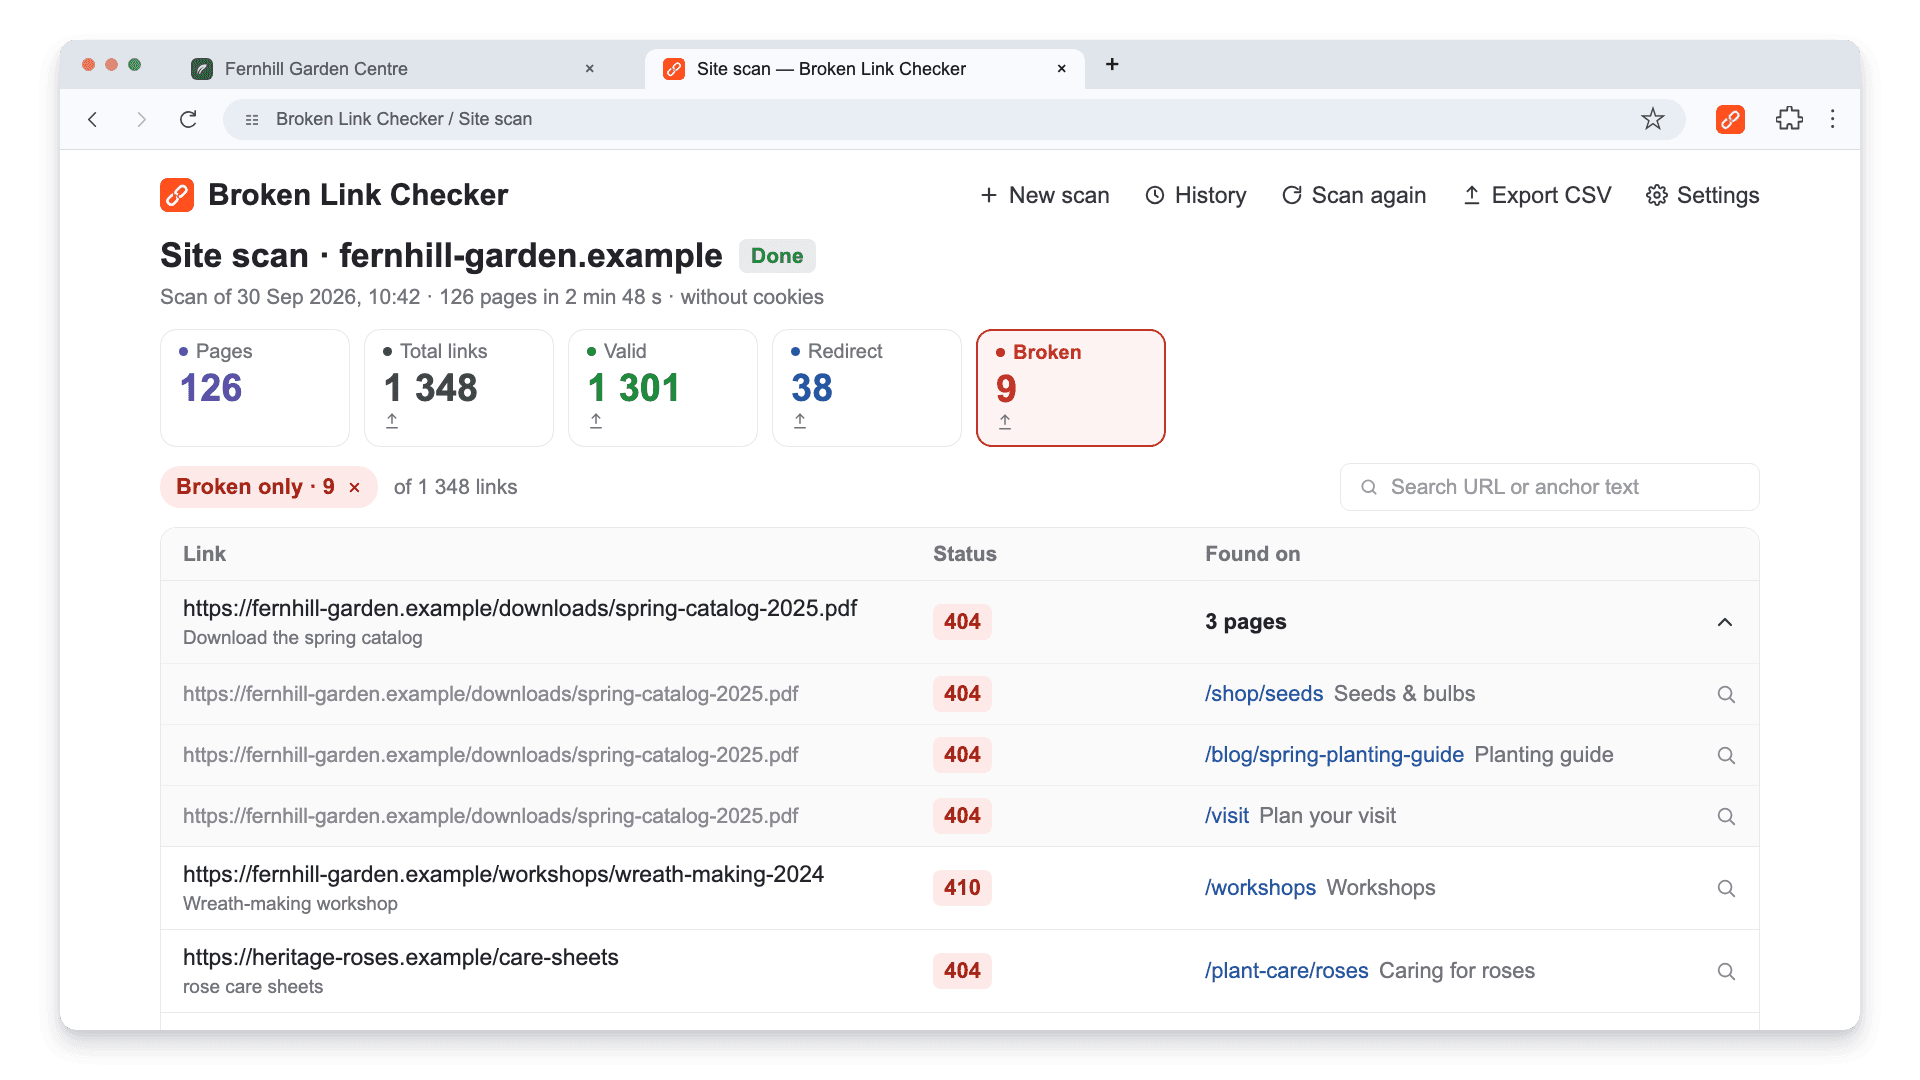Screen dimensions: 1920x1080
Task: Open the /visit page link
Action: click(x=1227, y=816)
